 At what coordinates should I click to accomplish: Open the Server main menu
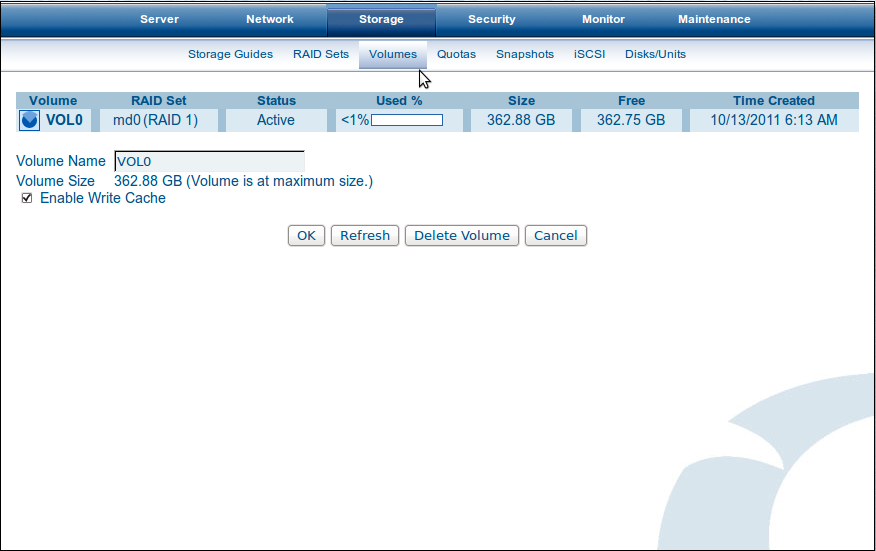pyautogui.click(x=159, y=19)
